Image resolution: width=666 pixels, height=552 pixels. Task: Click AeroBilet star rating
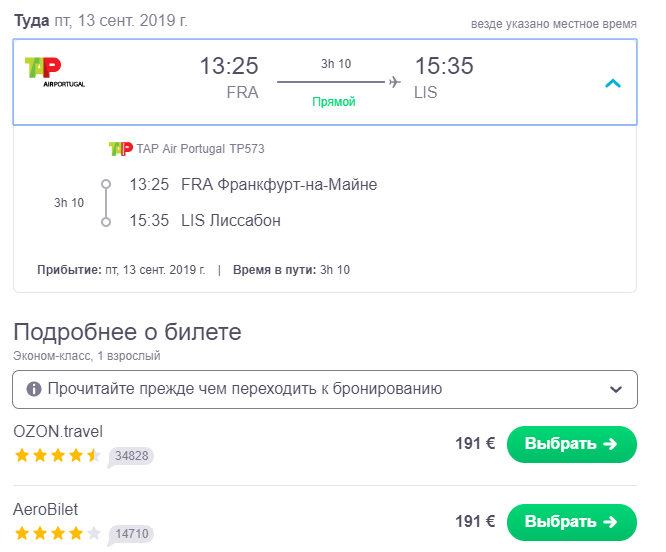coord(57,533)
